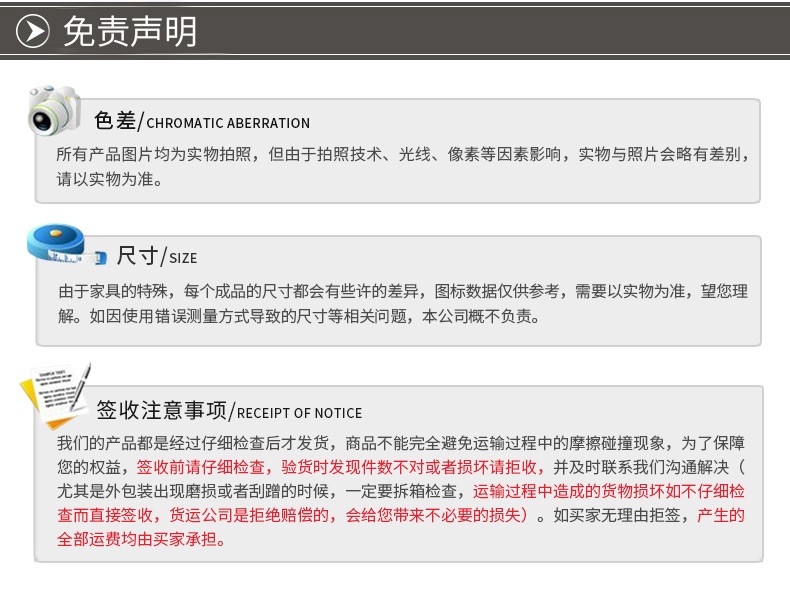Click the text 如买家无理由拒签
The height and width of the screenshot is (614, 790).
click(x=617, y=515)
